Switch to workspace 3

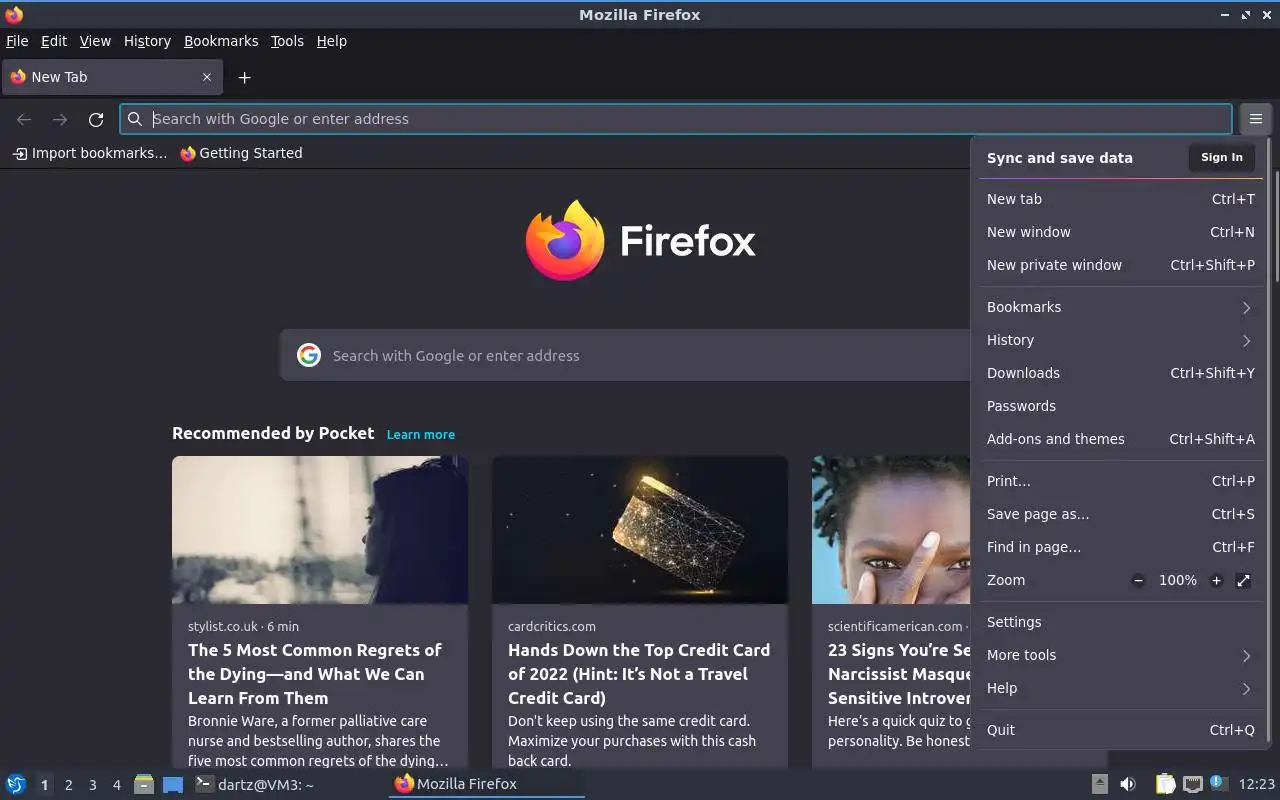click(x=92, y=785)
